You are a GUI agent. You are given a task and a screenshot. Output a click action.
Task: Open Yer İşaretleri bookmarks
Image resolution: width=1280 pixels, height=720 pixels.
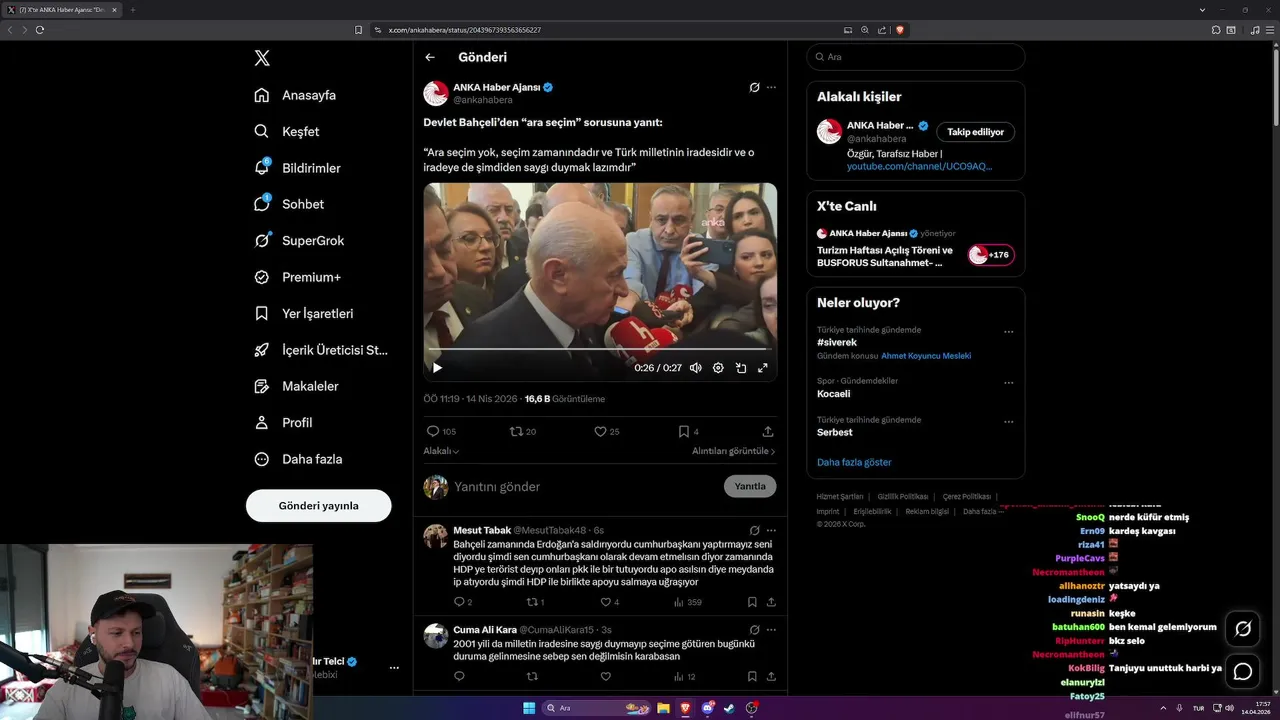click(303, 313)
